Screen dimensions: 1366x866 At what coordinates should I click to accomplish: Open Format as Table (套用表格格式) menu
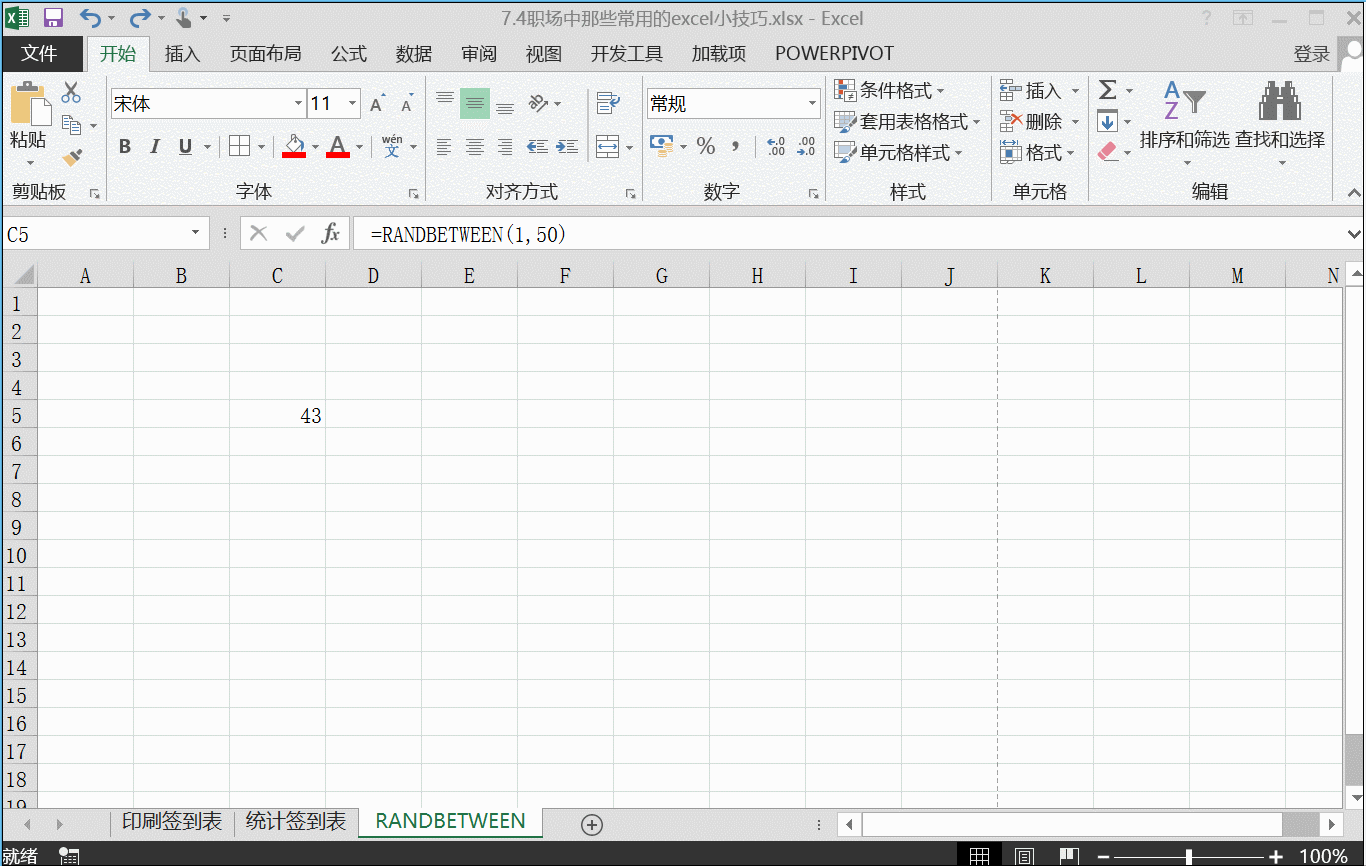(x=908, y=122)
